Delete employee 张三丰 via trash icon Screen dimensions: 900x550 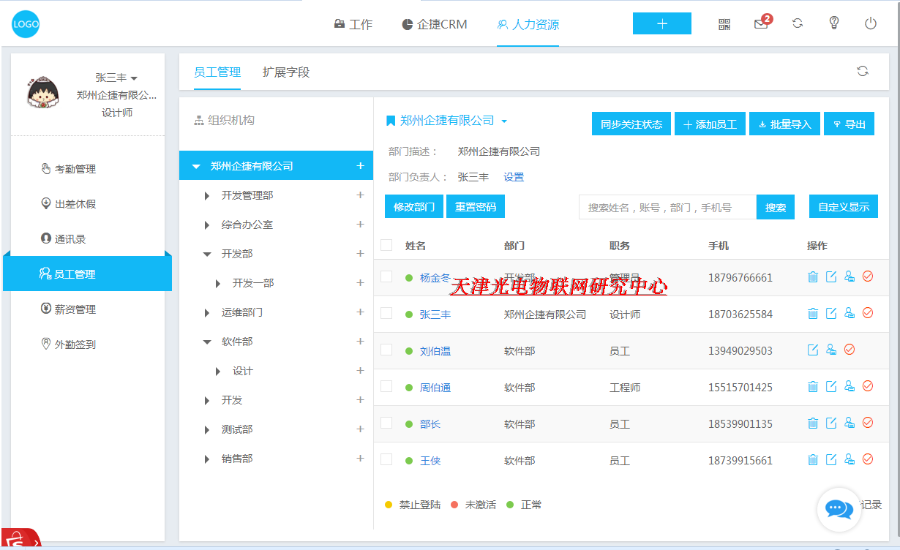[813, 313]
